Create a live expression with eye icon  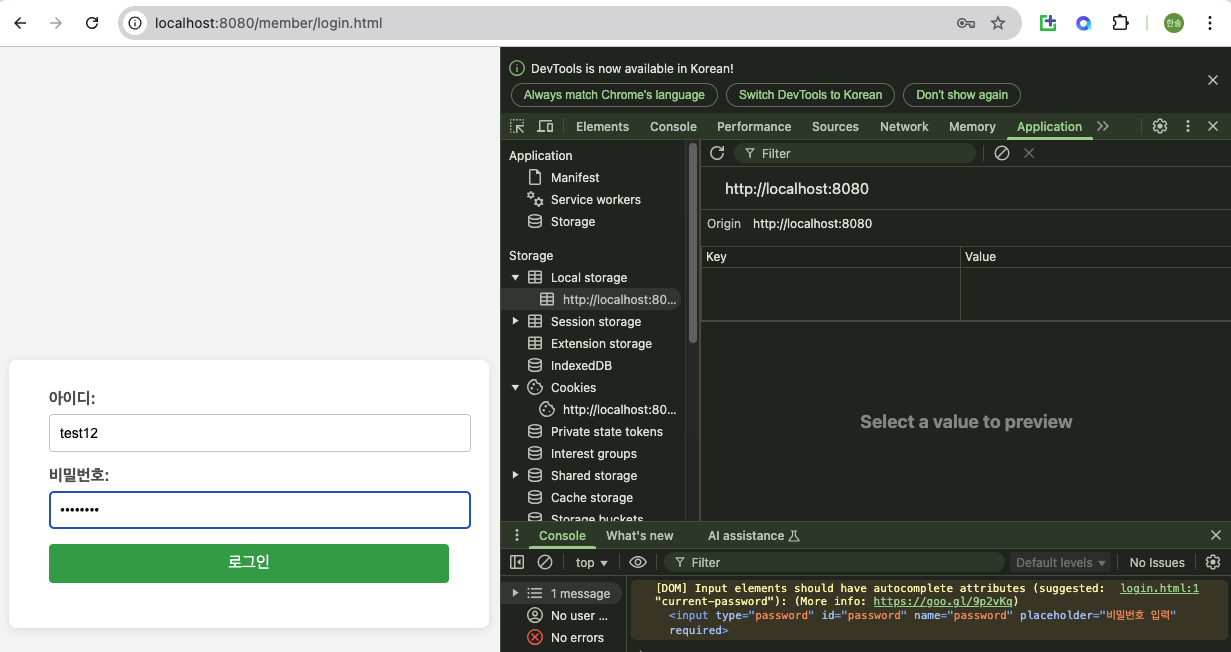(x=638, y=562)
